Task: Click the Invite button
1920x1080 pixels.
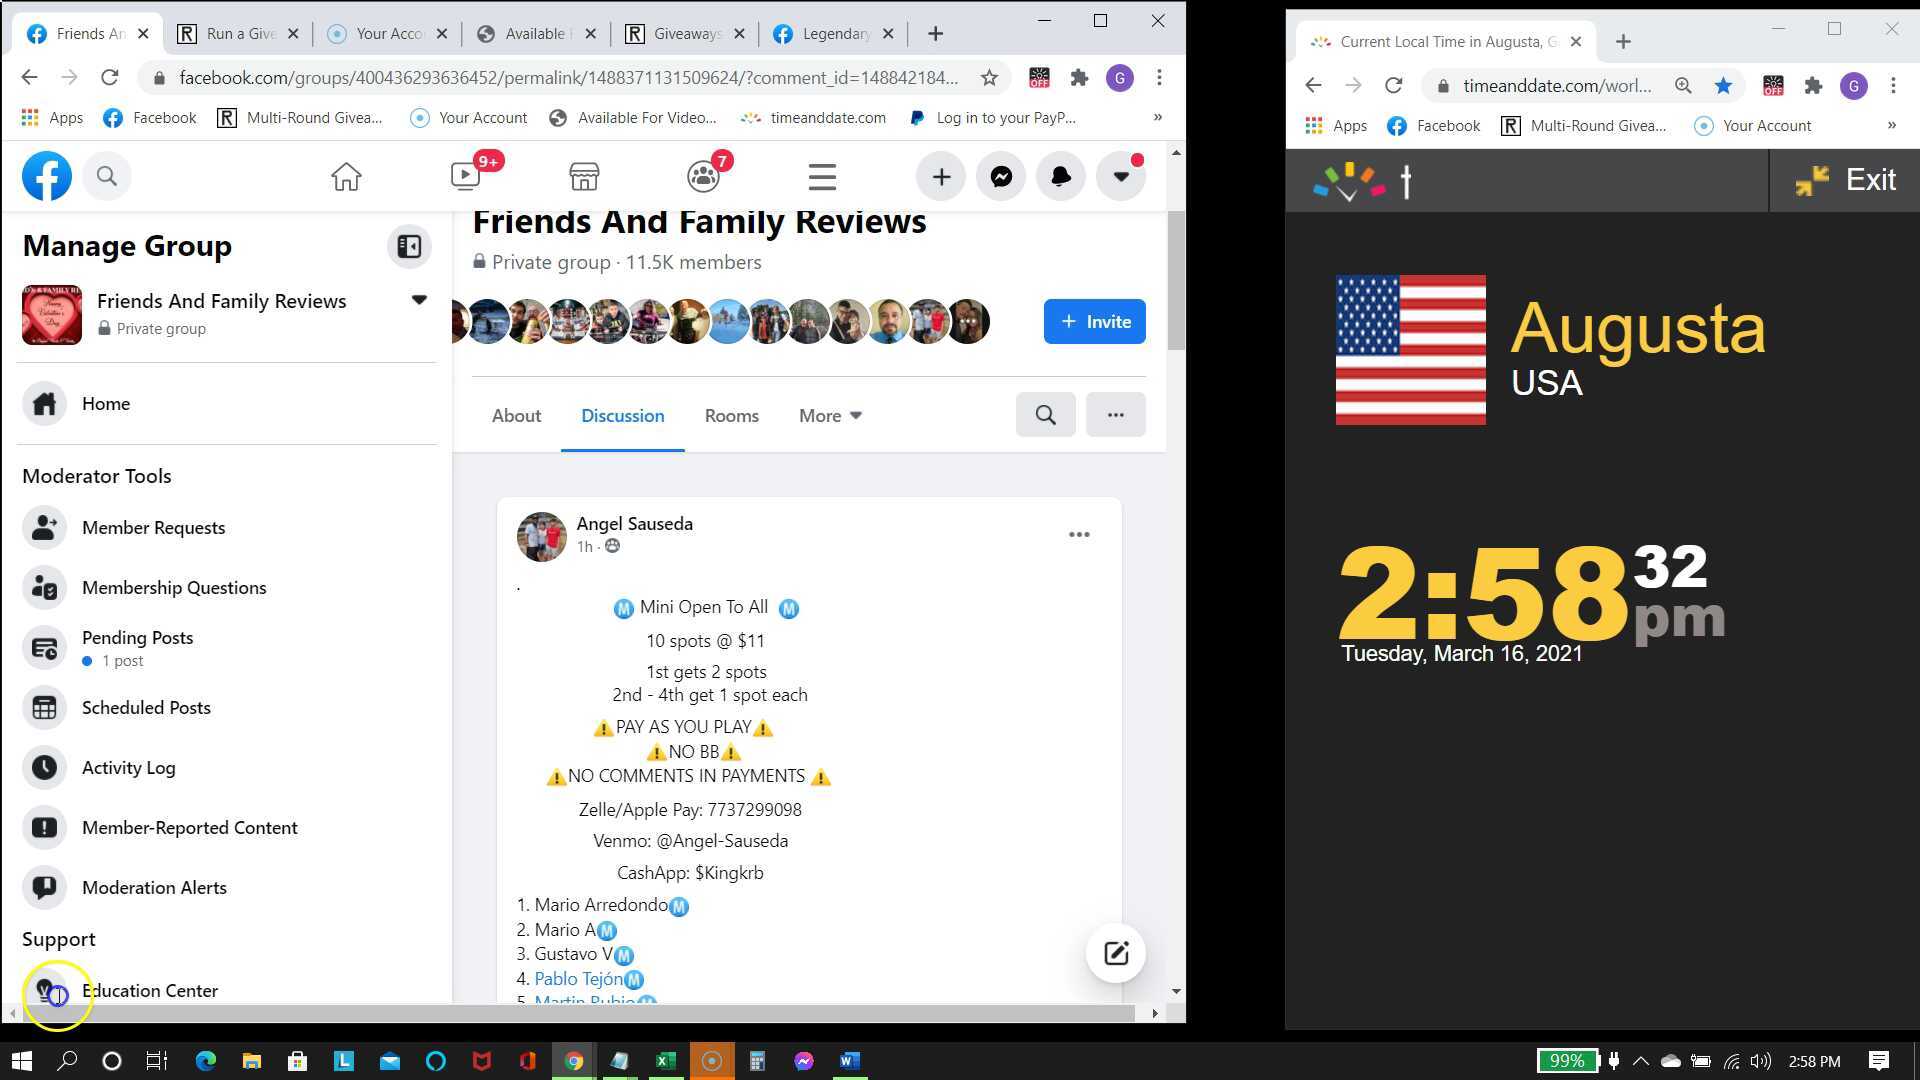Action: click(x=1094, y=322)
